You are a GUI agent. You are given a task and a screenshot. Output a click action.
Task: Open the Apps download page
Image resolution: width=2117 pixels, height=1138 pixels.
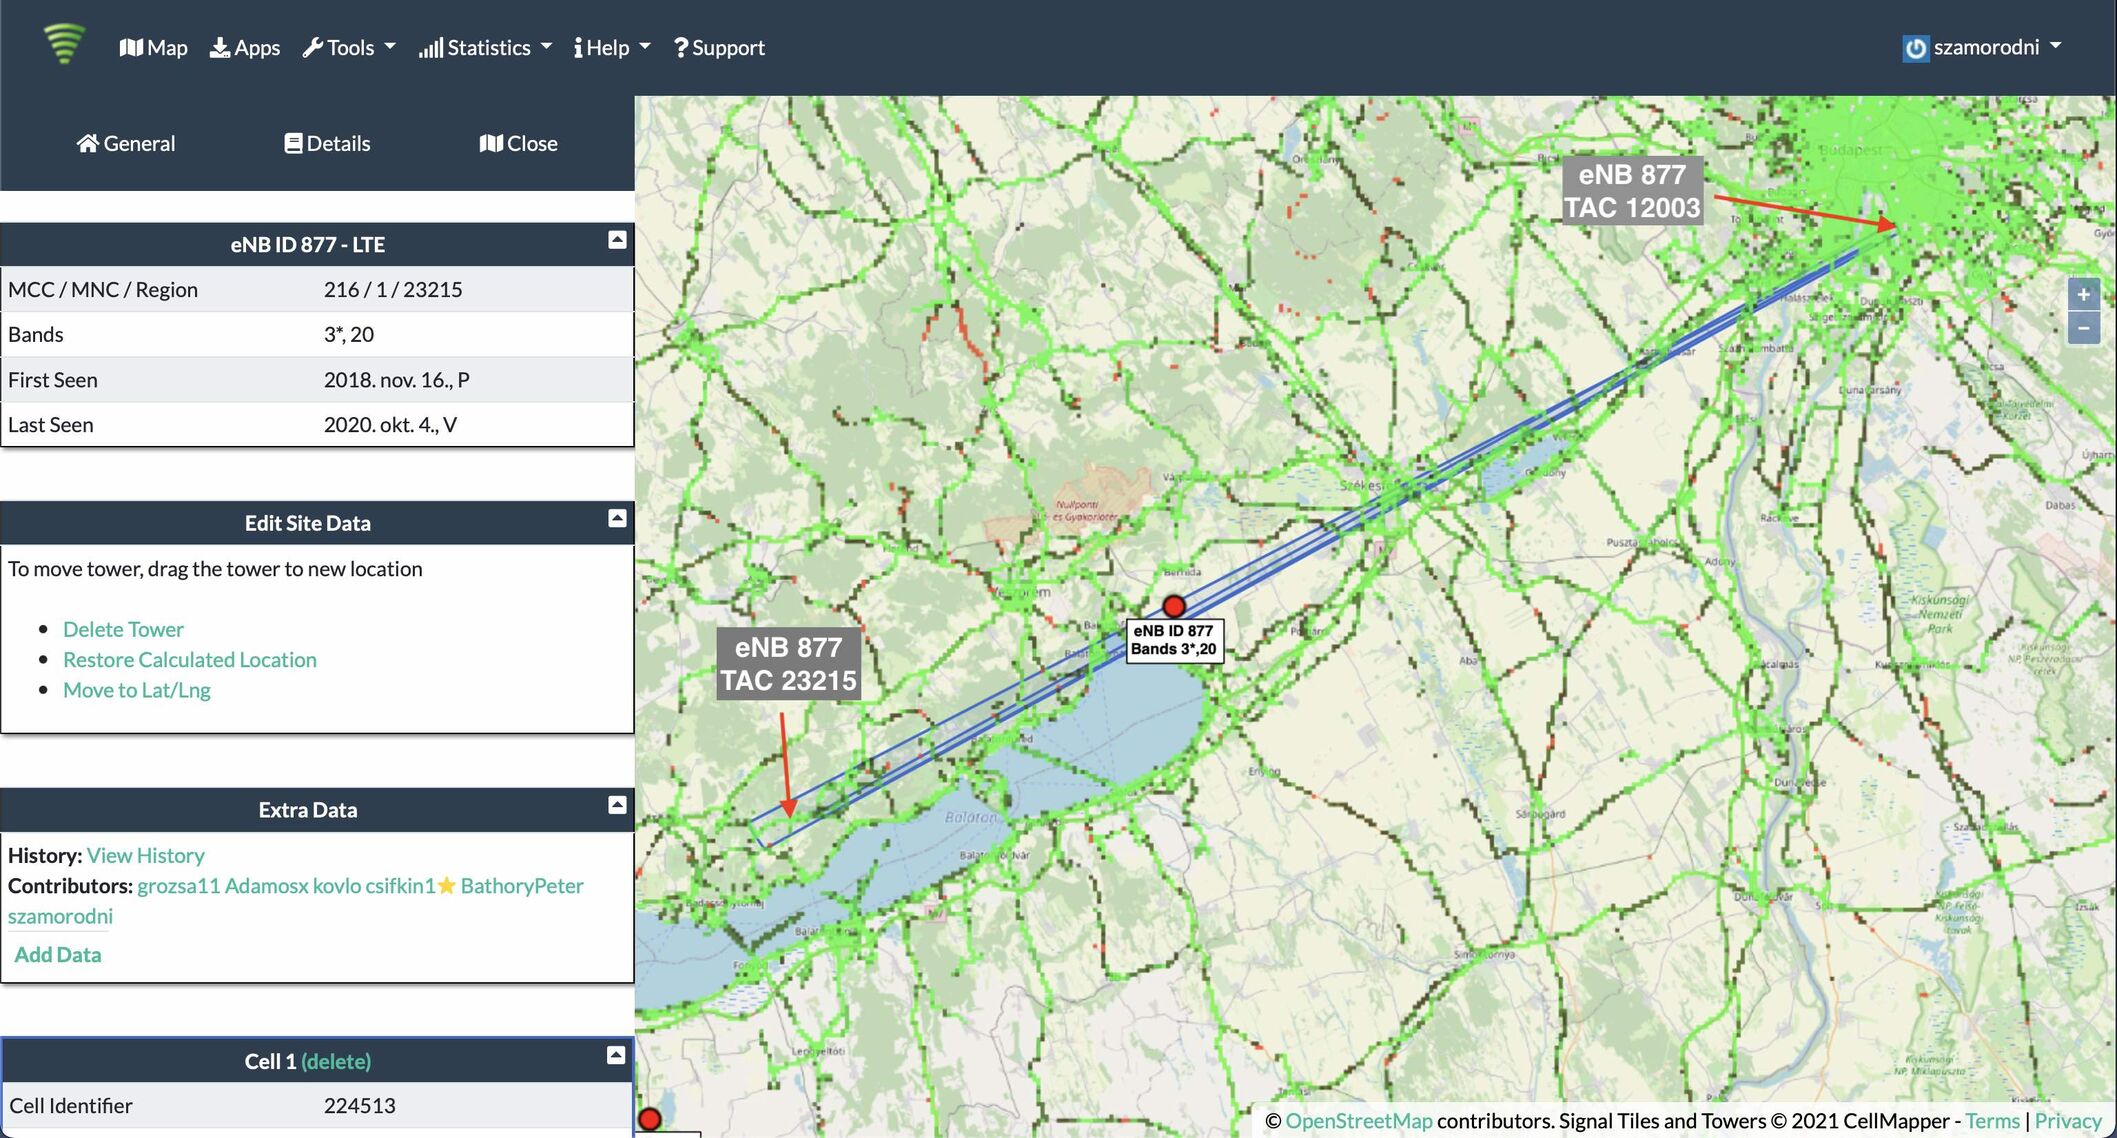tap(245, 47)
